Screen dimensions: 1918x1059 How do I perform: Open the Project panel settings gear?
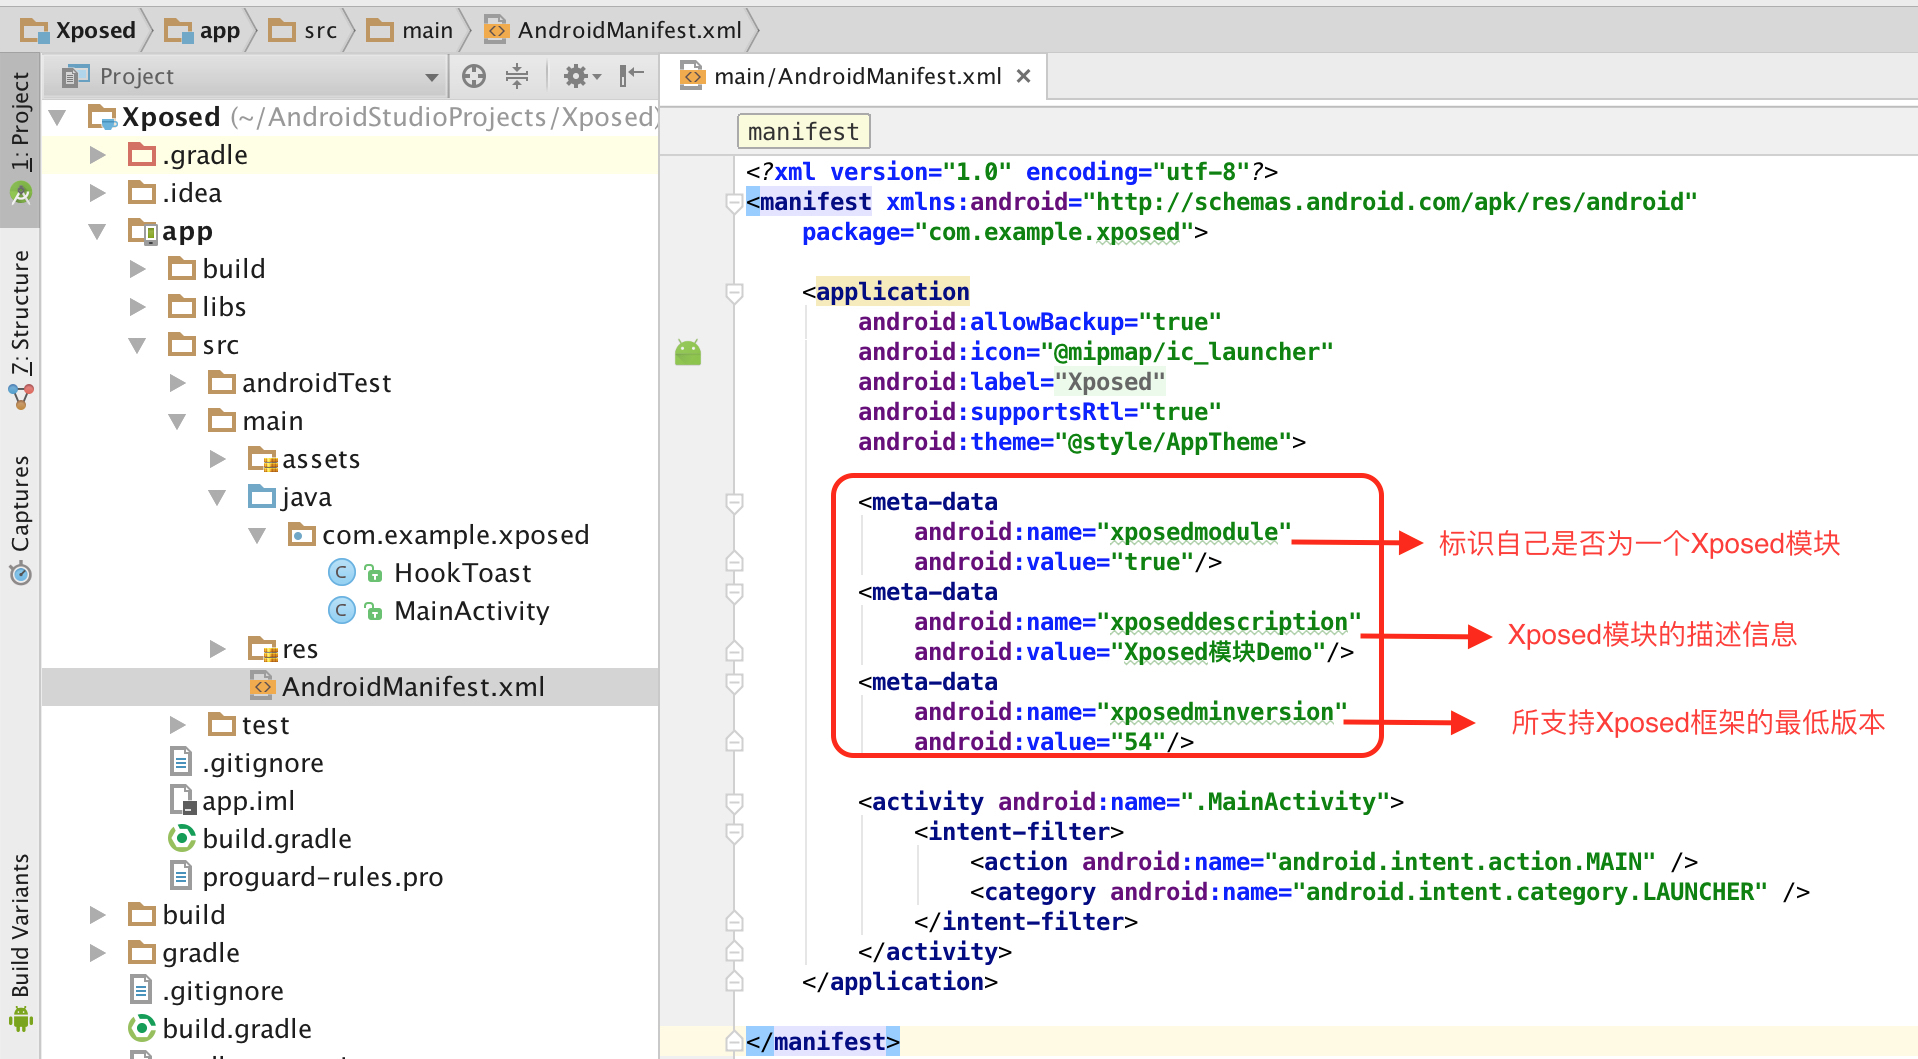[581, 76]
